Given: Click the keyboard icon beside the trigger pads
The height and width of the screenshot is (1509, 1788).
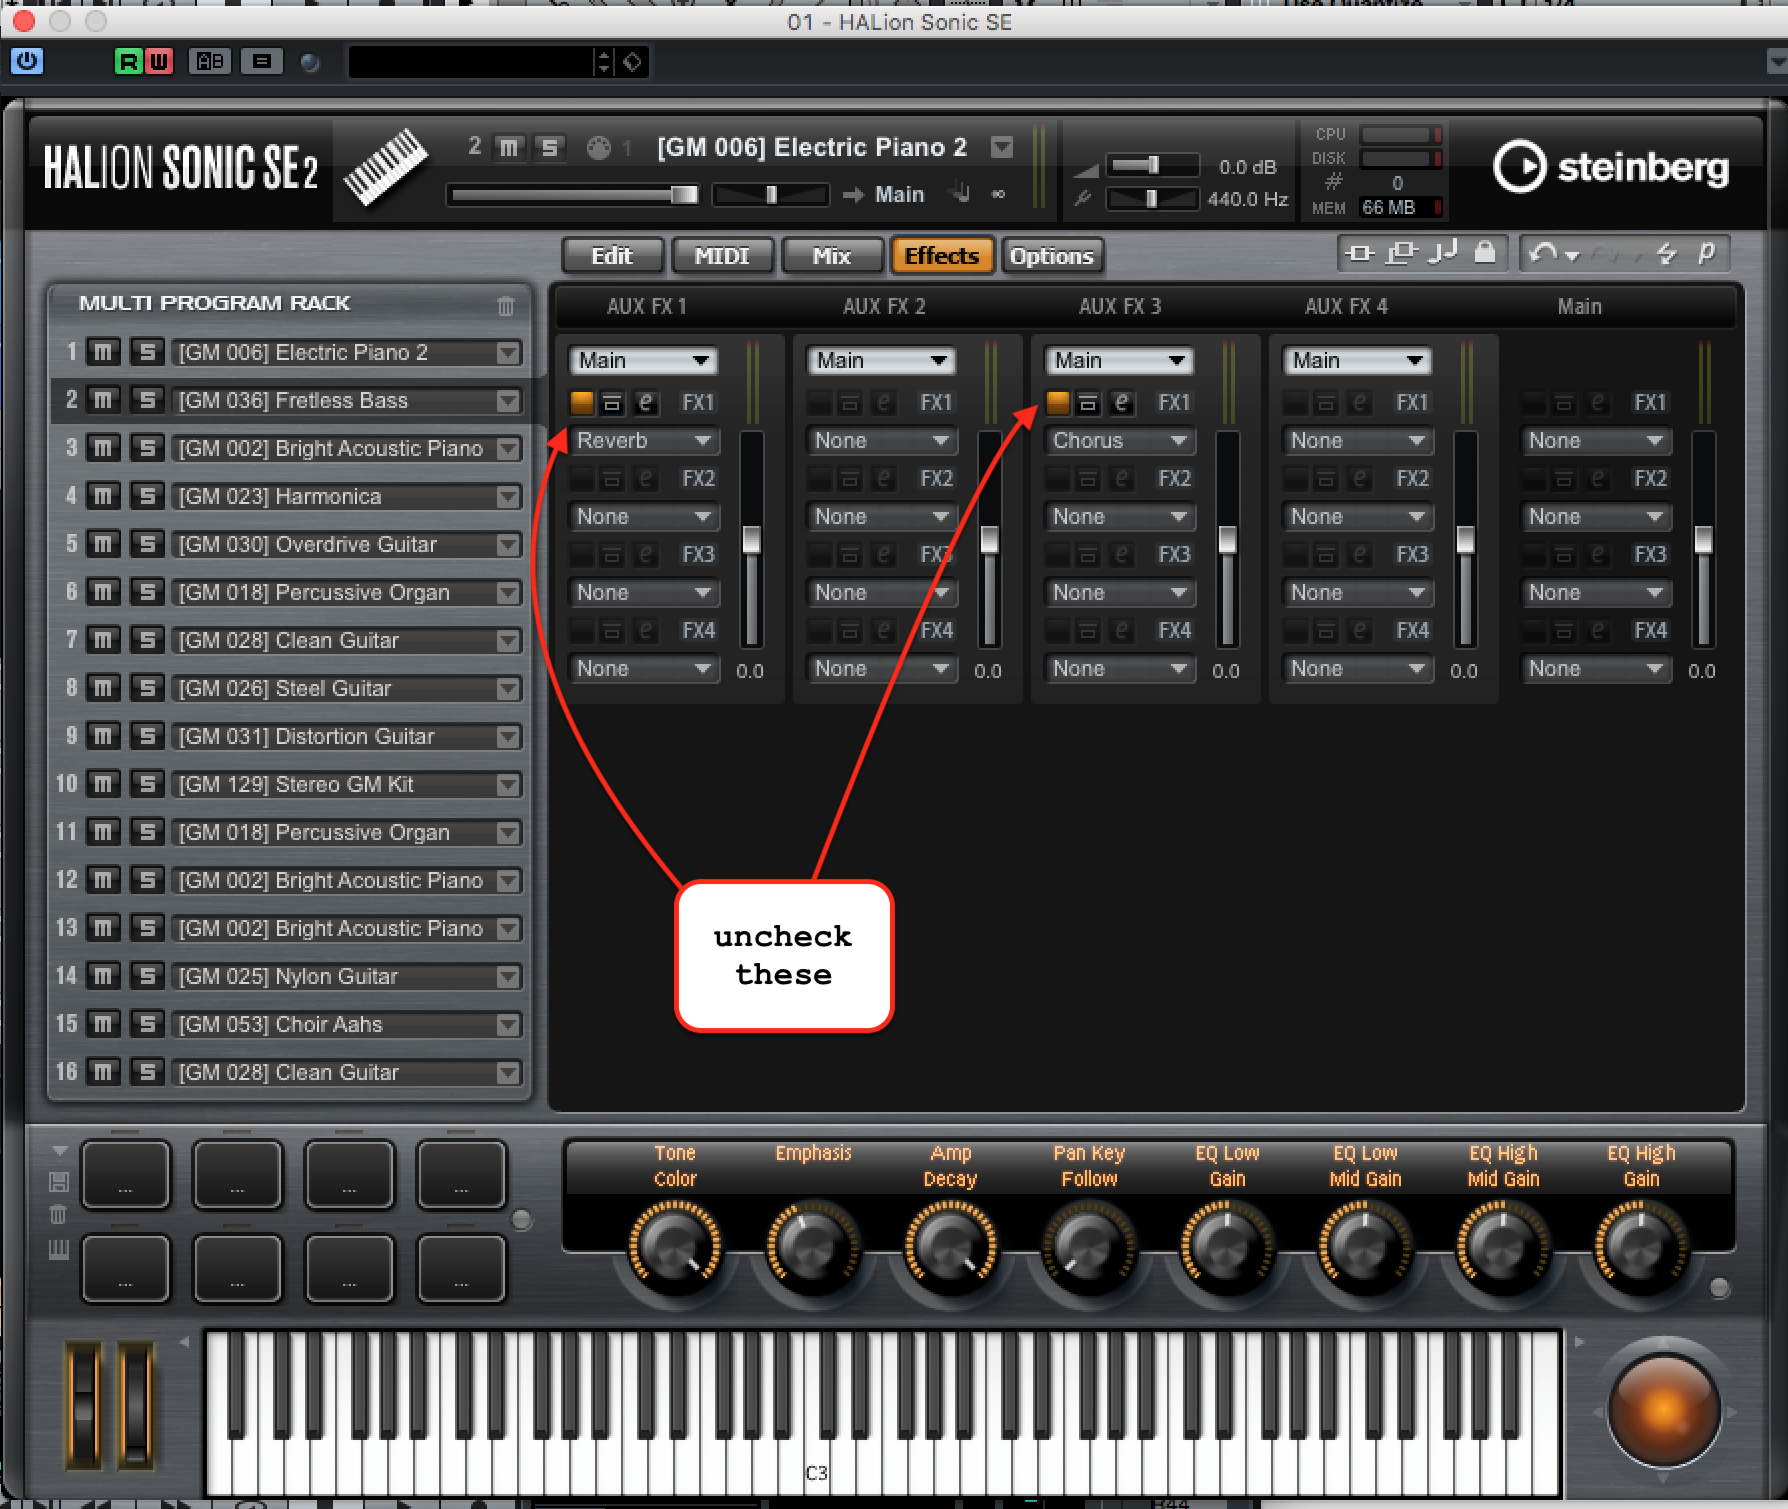Looking at the screenshot, I should (x=59, y=1249).
